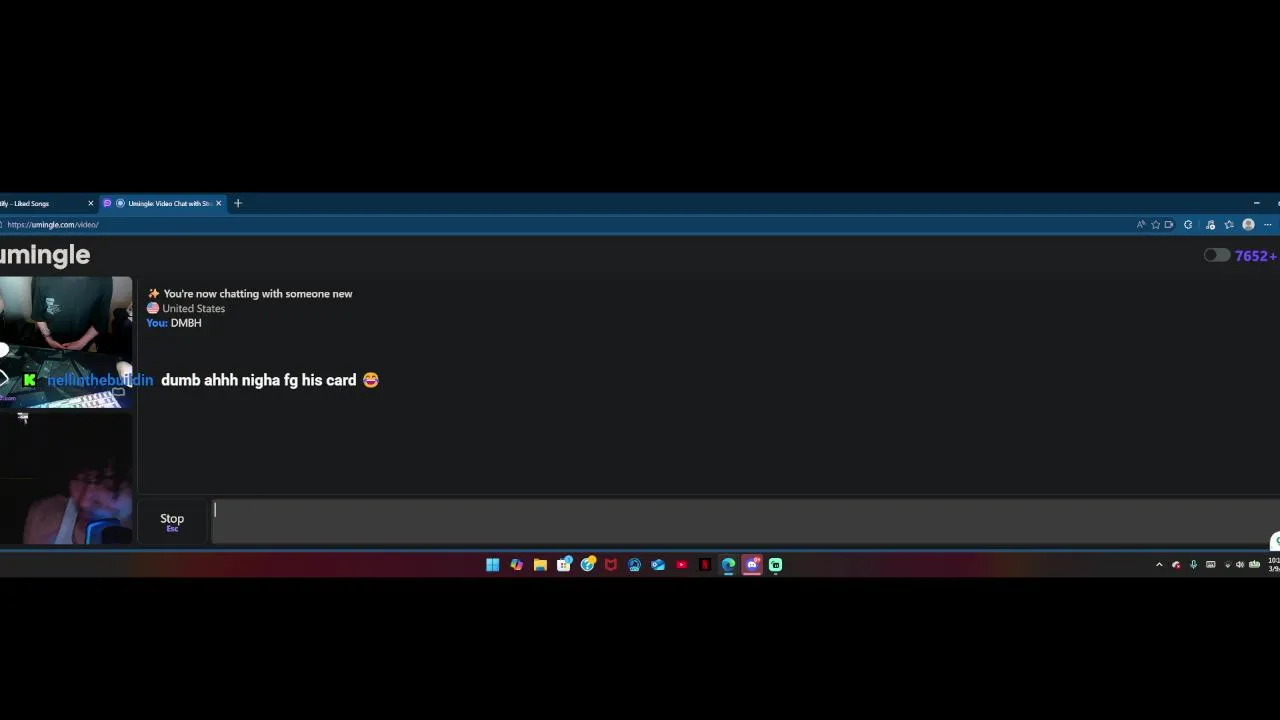This screenshot has height=720, width=1280.
Task: Open Netflix from the taskbar
Action: pos(705,565)
